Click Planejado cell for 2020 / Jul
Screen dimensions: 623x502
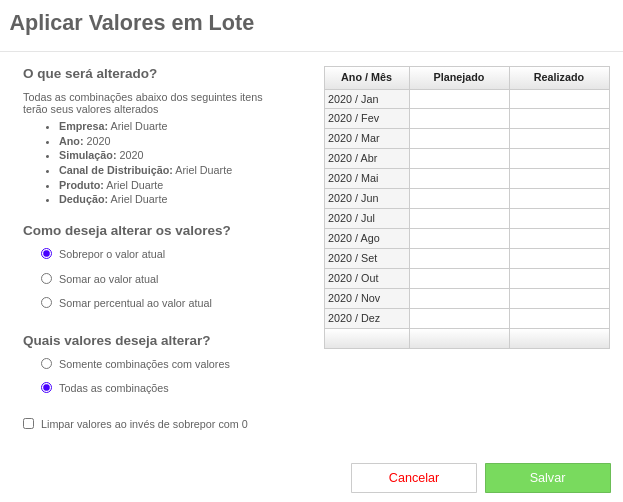coord(459,219)
